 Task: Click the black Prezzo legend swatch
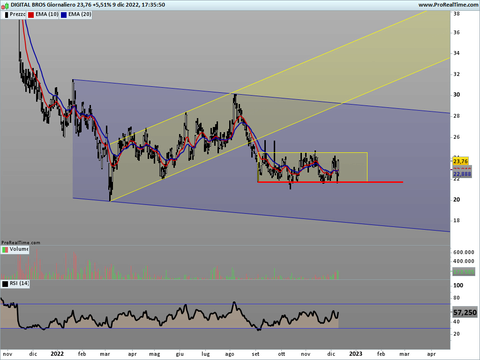pyautogui.click(x=6, y=15)
